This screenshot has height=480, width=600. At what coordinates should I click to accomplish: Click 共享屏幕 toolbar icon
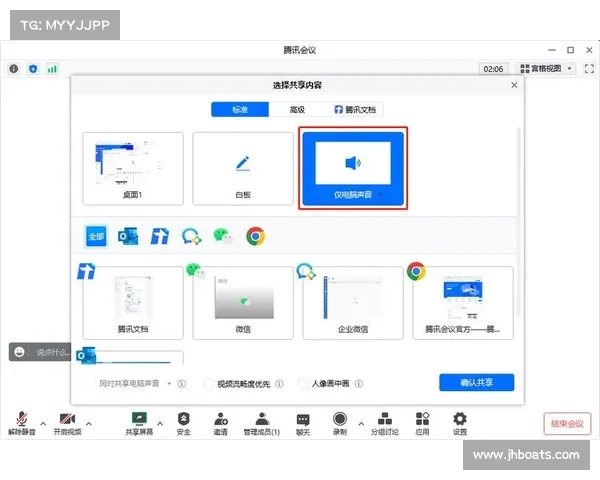pos(139,423)
